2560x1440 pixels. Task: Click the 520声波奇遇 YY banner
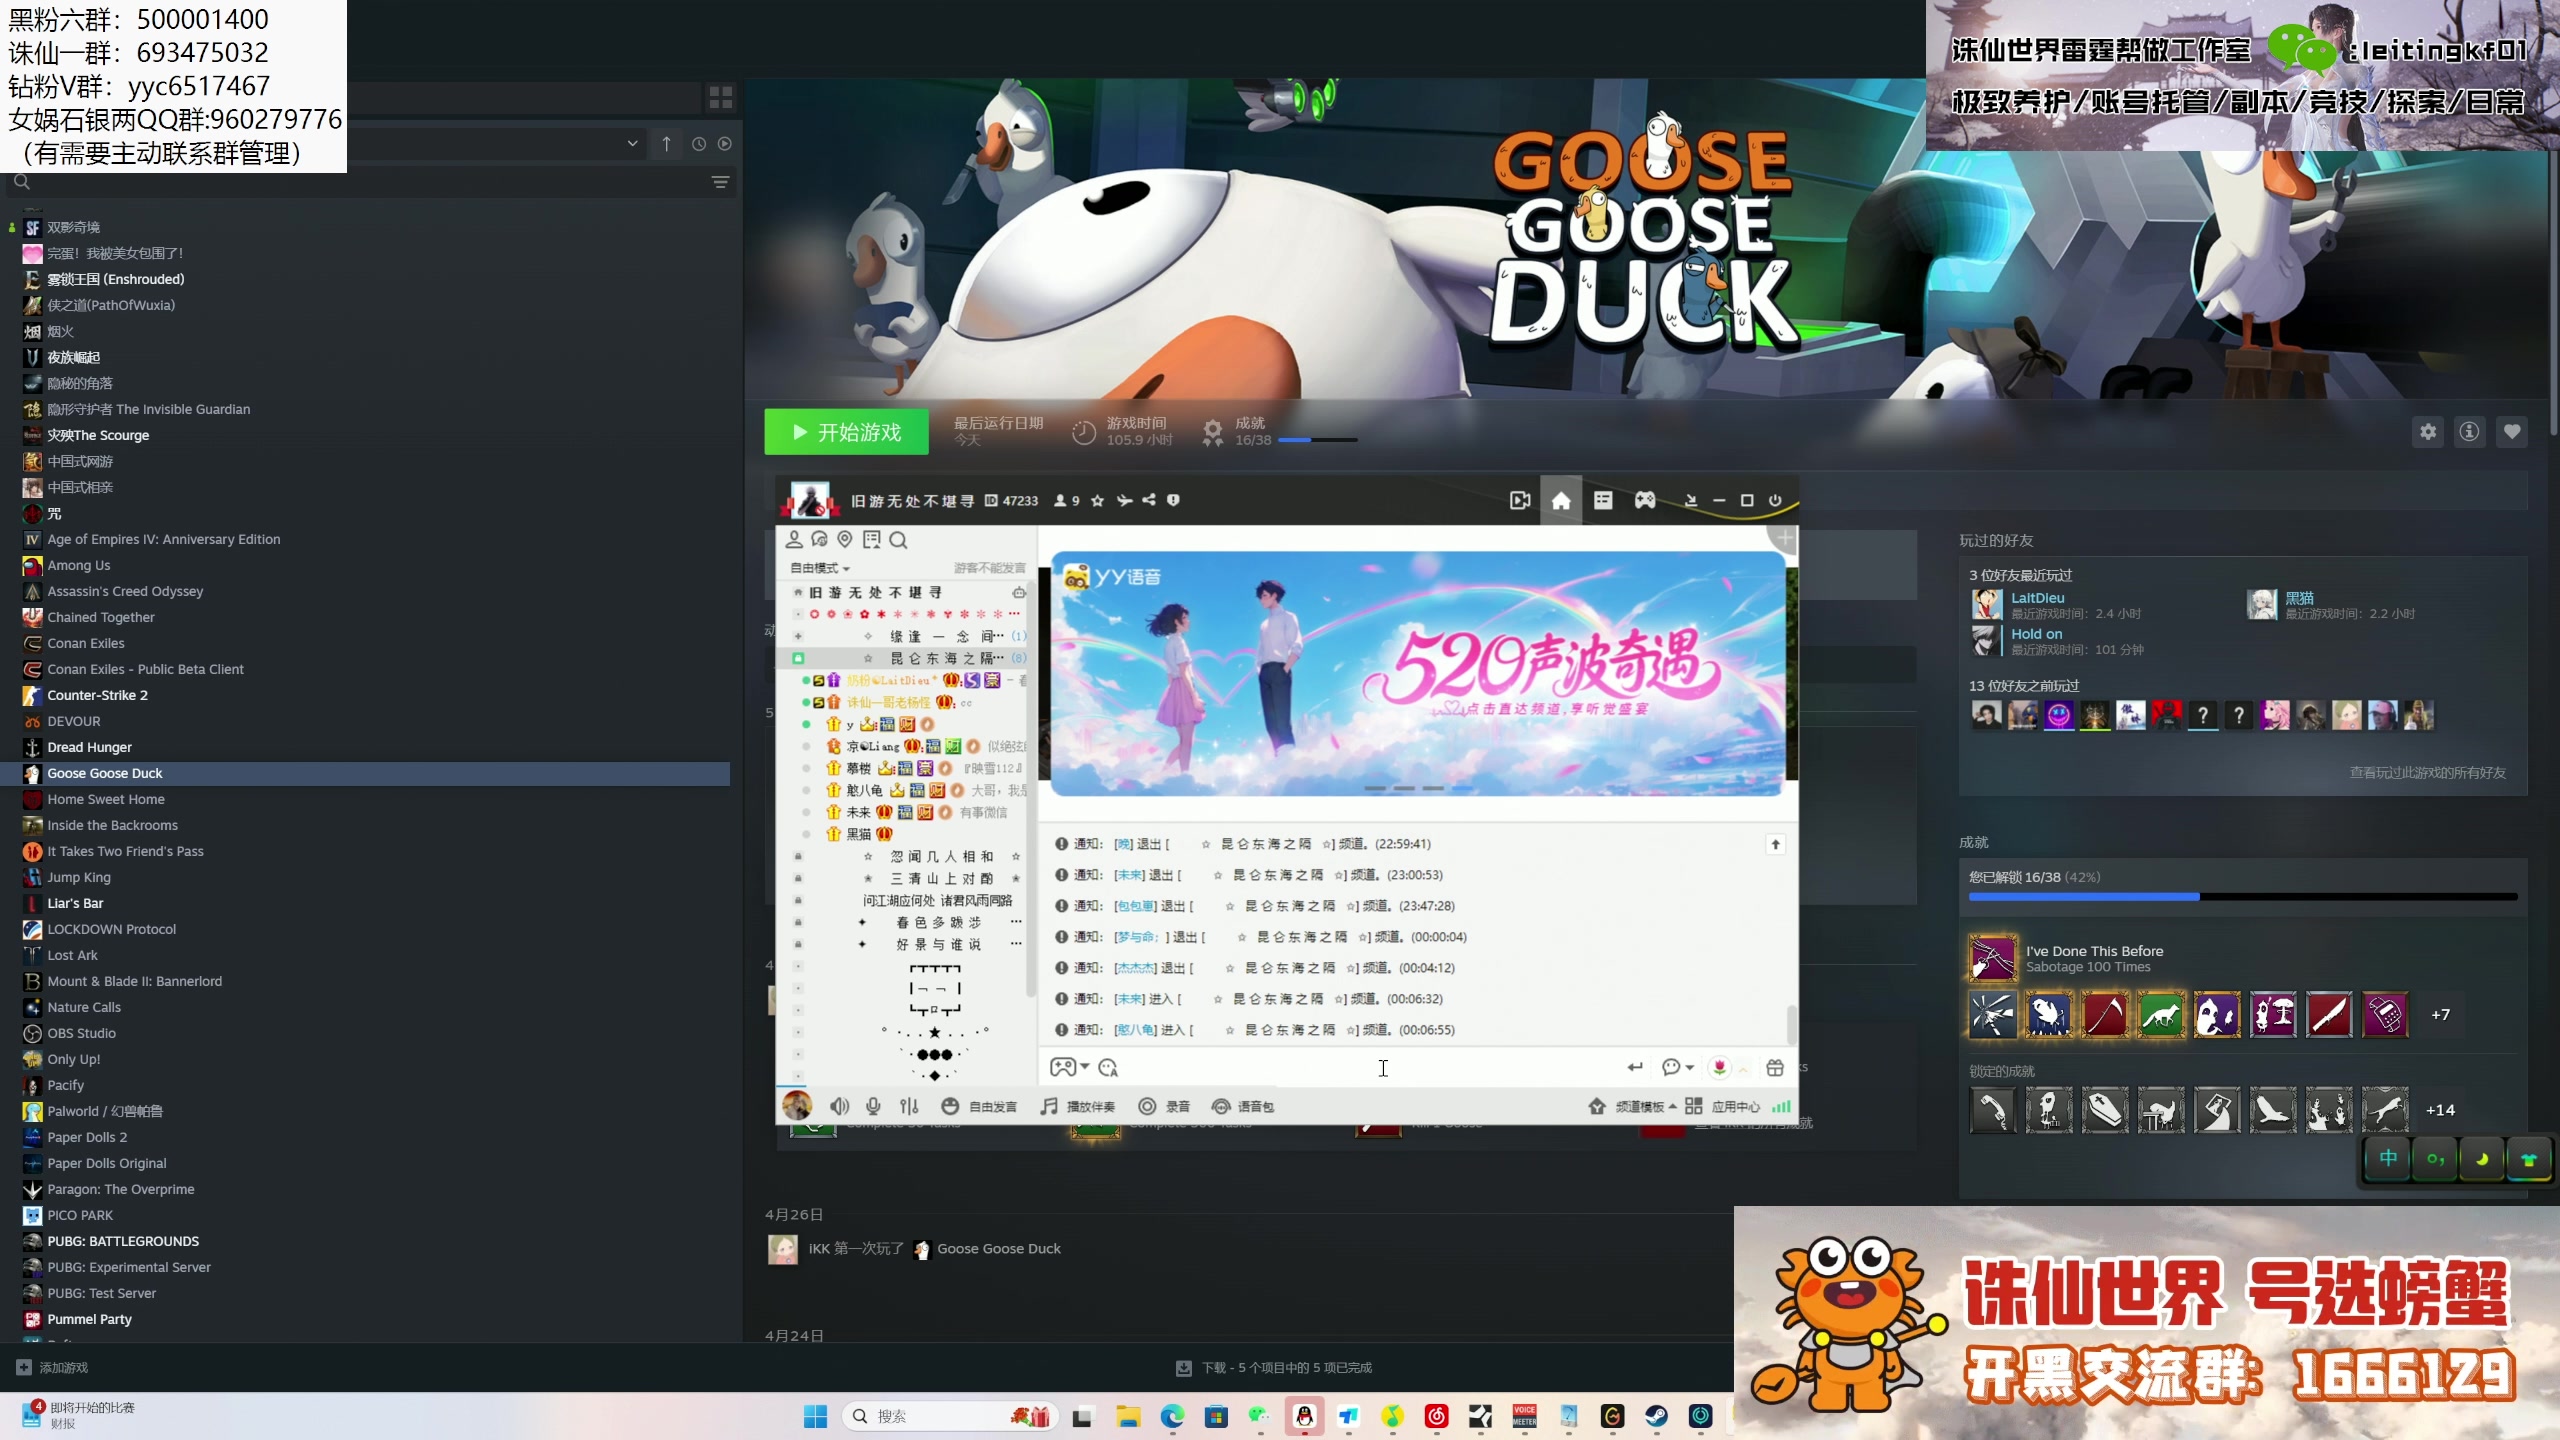tap(1417, 674)
